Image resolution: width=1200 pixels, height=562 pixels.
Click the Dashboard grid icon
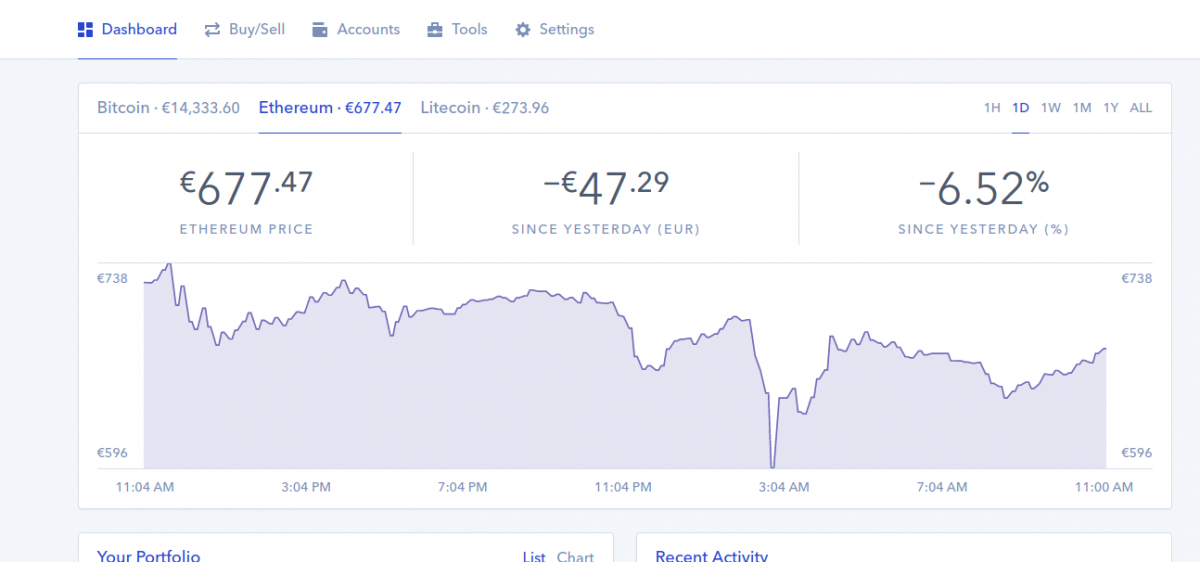point(86,30)
